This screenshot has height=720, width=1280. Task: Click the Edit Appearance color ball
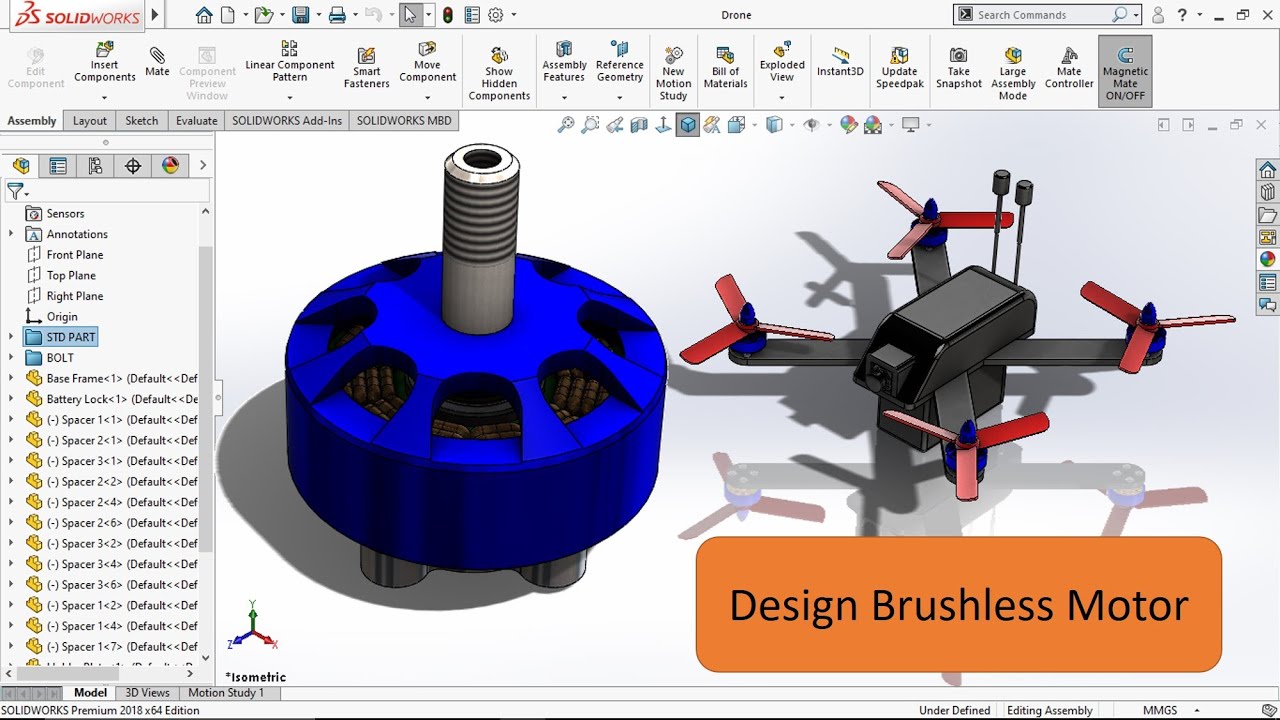[x=849, y=125]
